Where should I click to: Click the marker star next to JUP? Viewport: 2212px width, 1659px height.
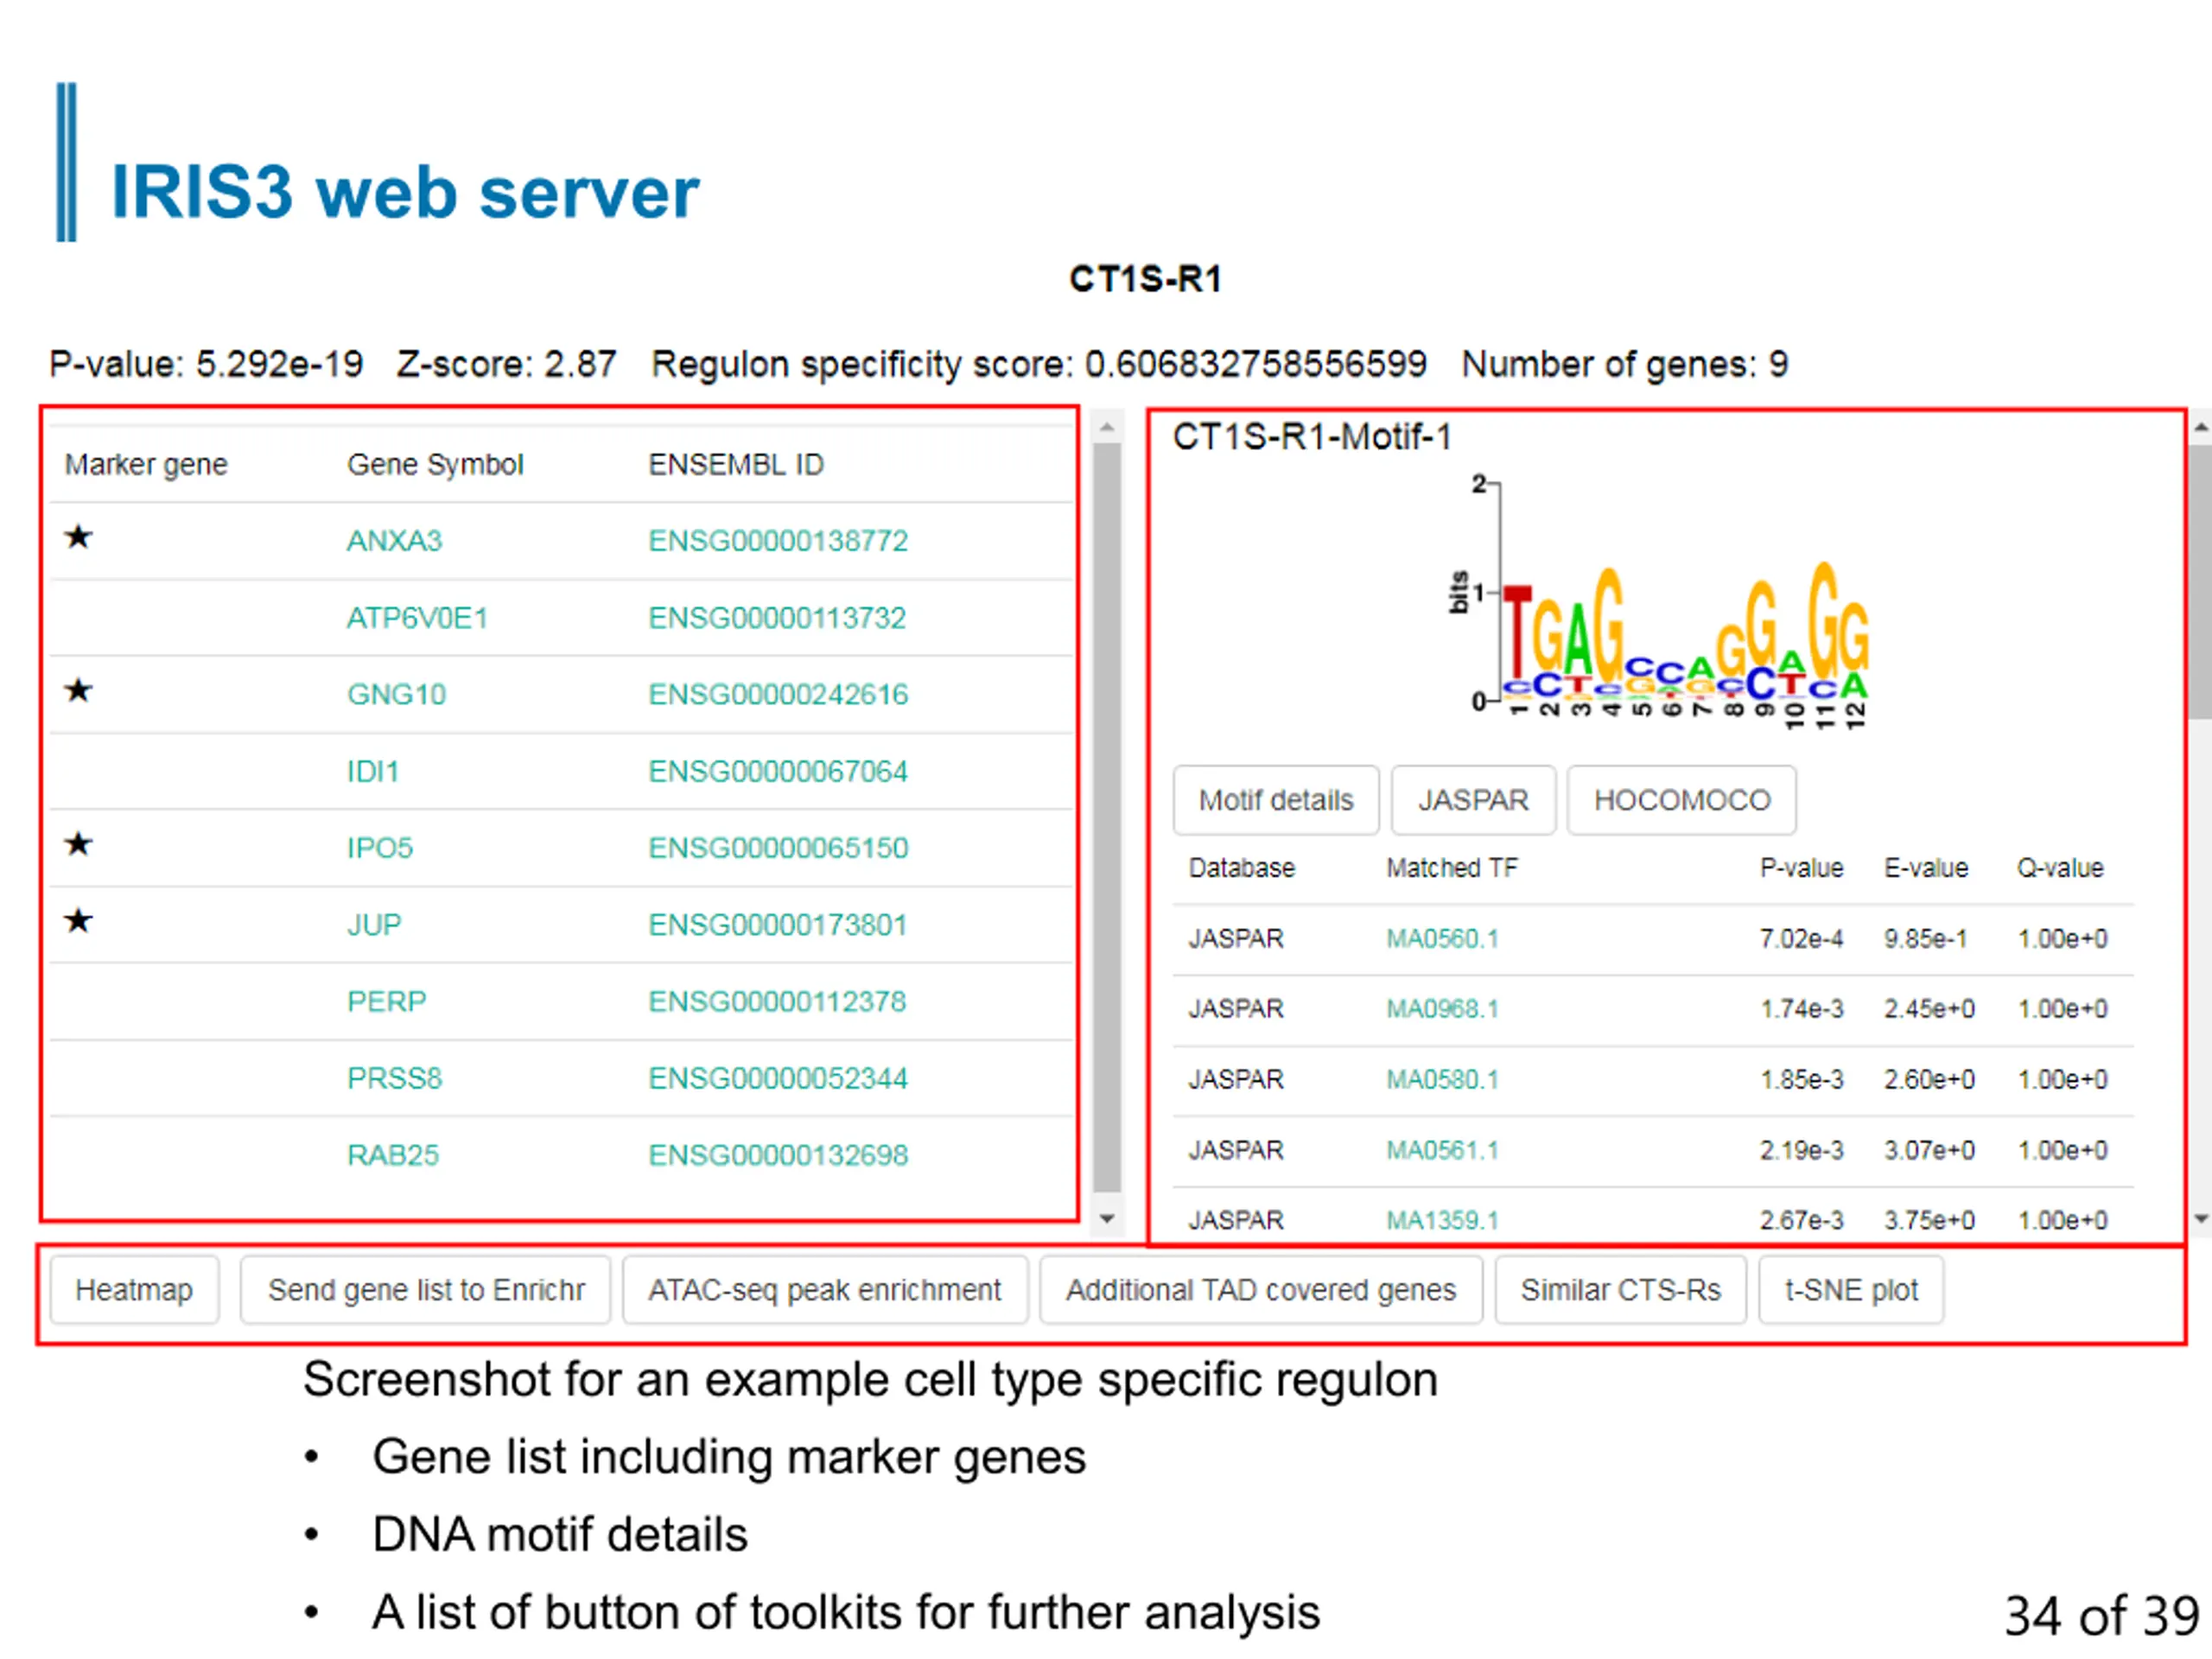click(x=79, y=921)
